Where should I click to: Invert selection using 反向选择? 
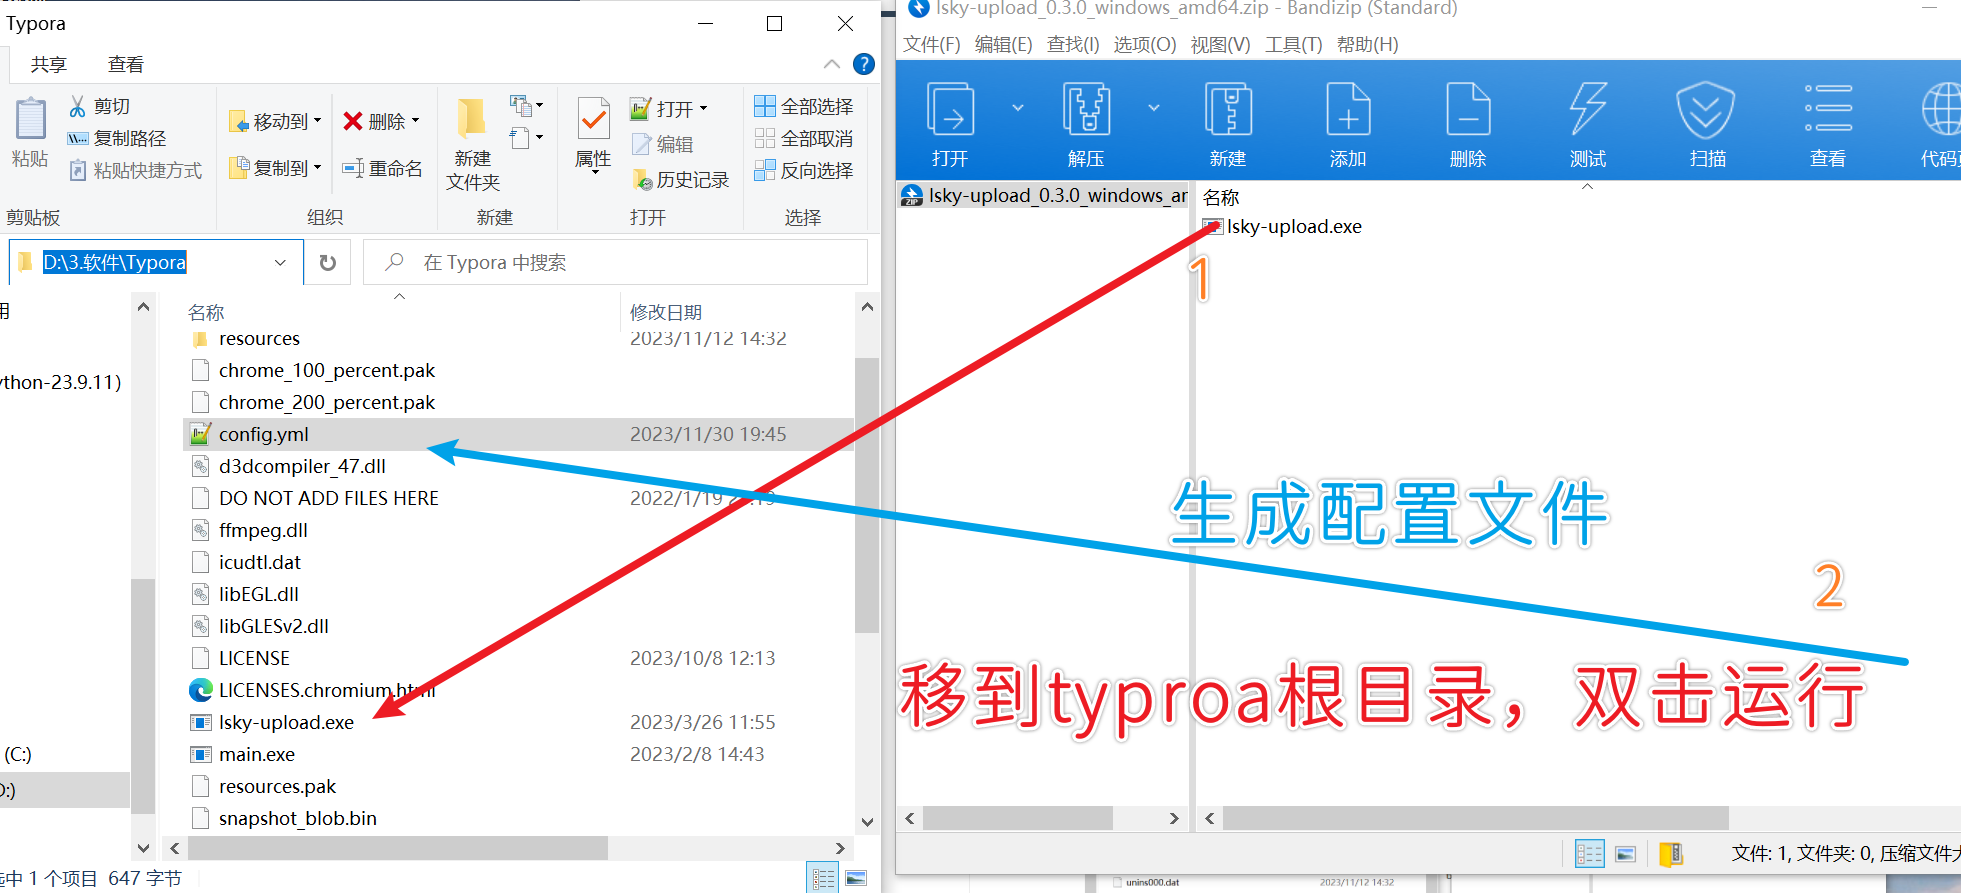(804, 170)
